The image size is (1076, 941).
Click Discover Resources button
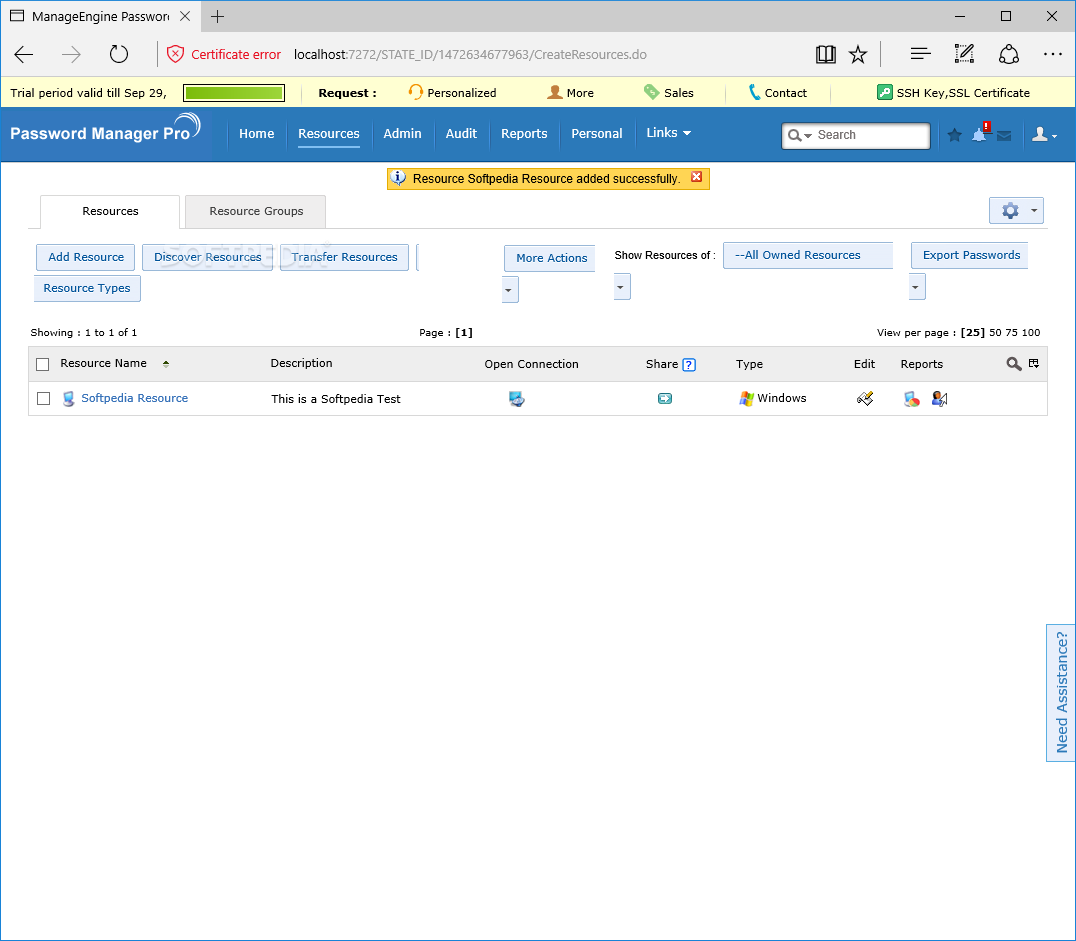tap(207, 257)
